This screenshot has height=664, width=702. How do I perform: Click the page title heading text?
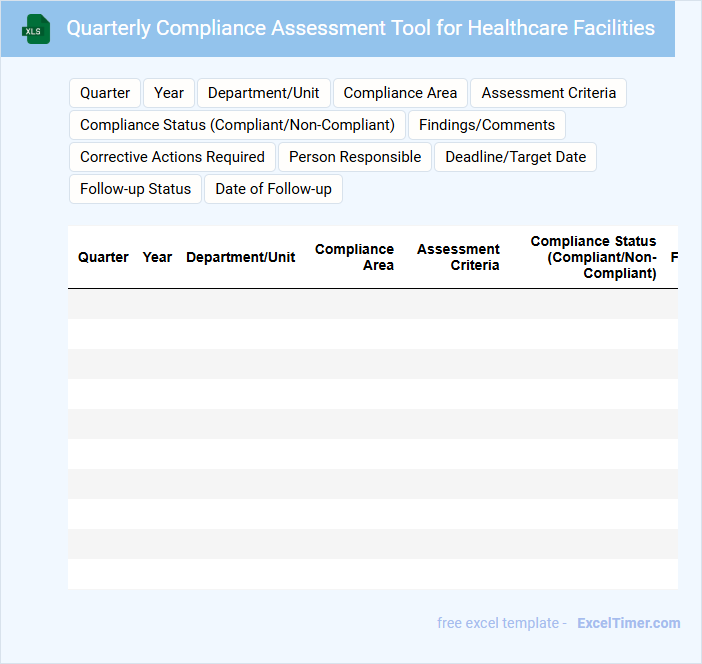[x=360, y=28]
